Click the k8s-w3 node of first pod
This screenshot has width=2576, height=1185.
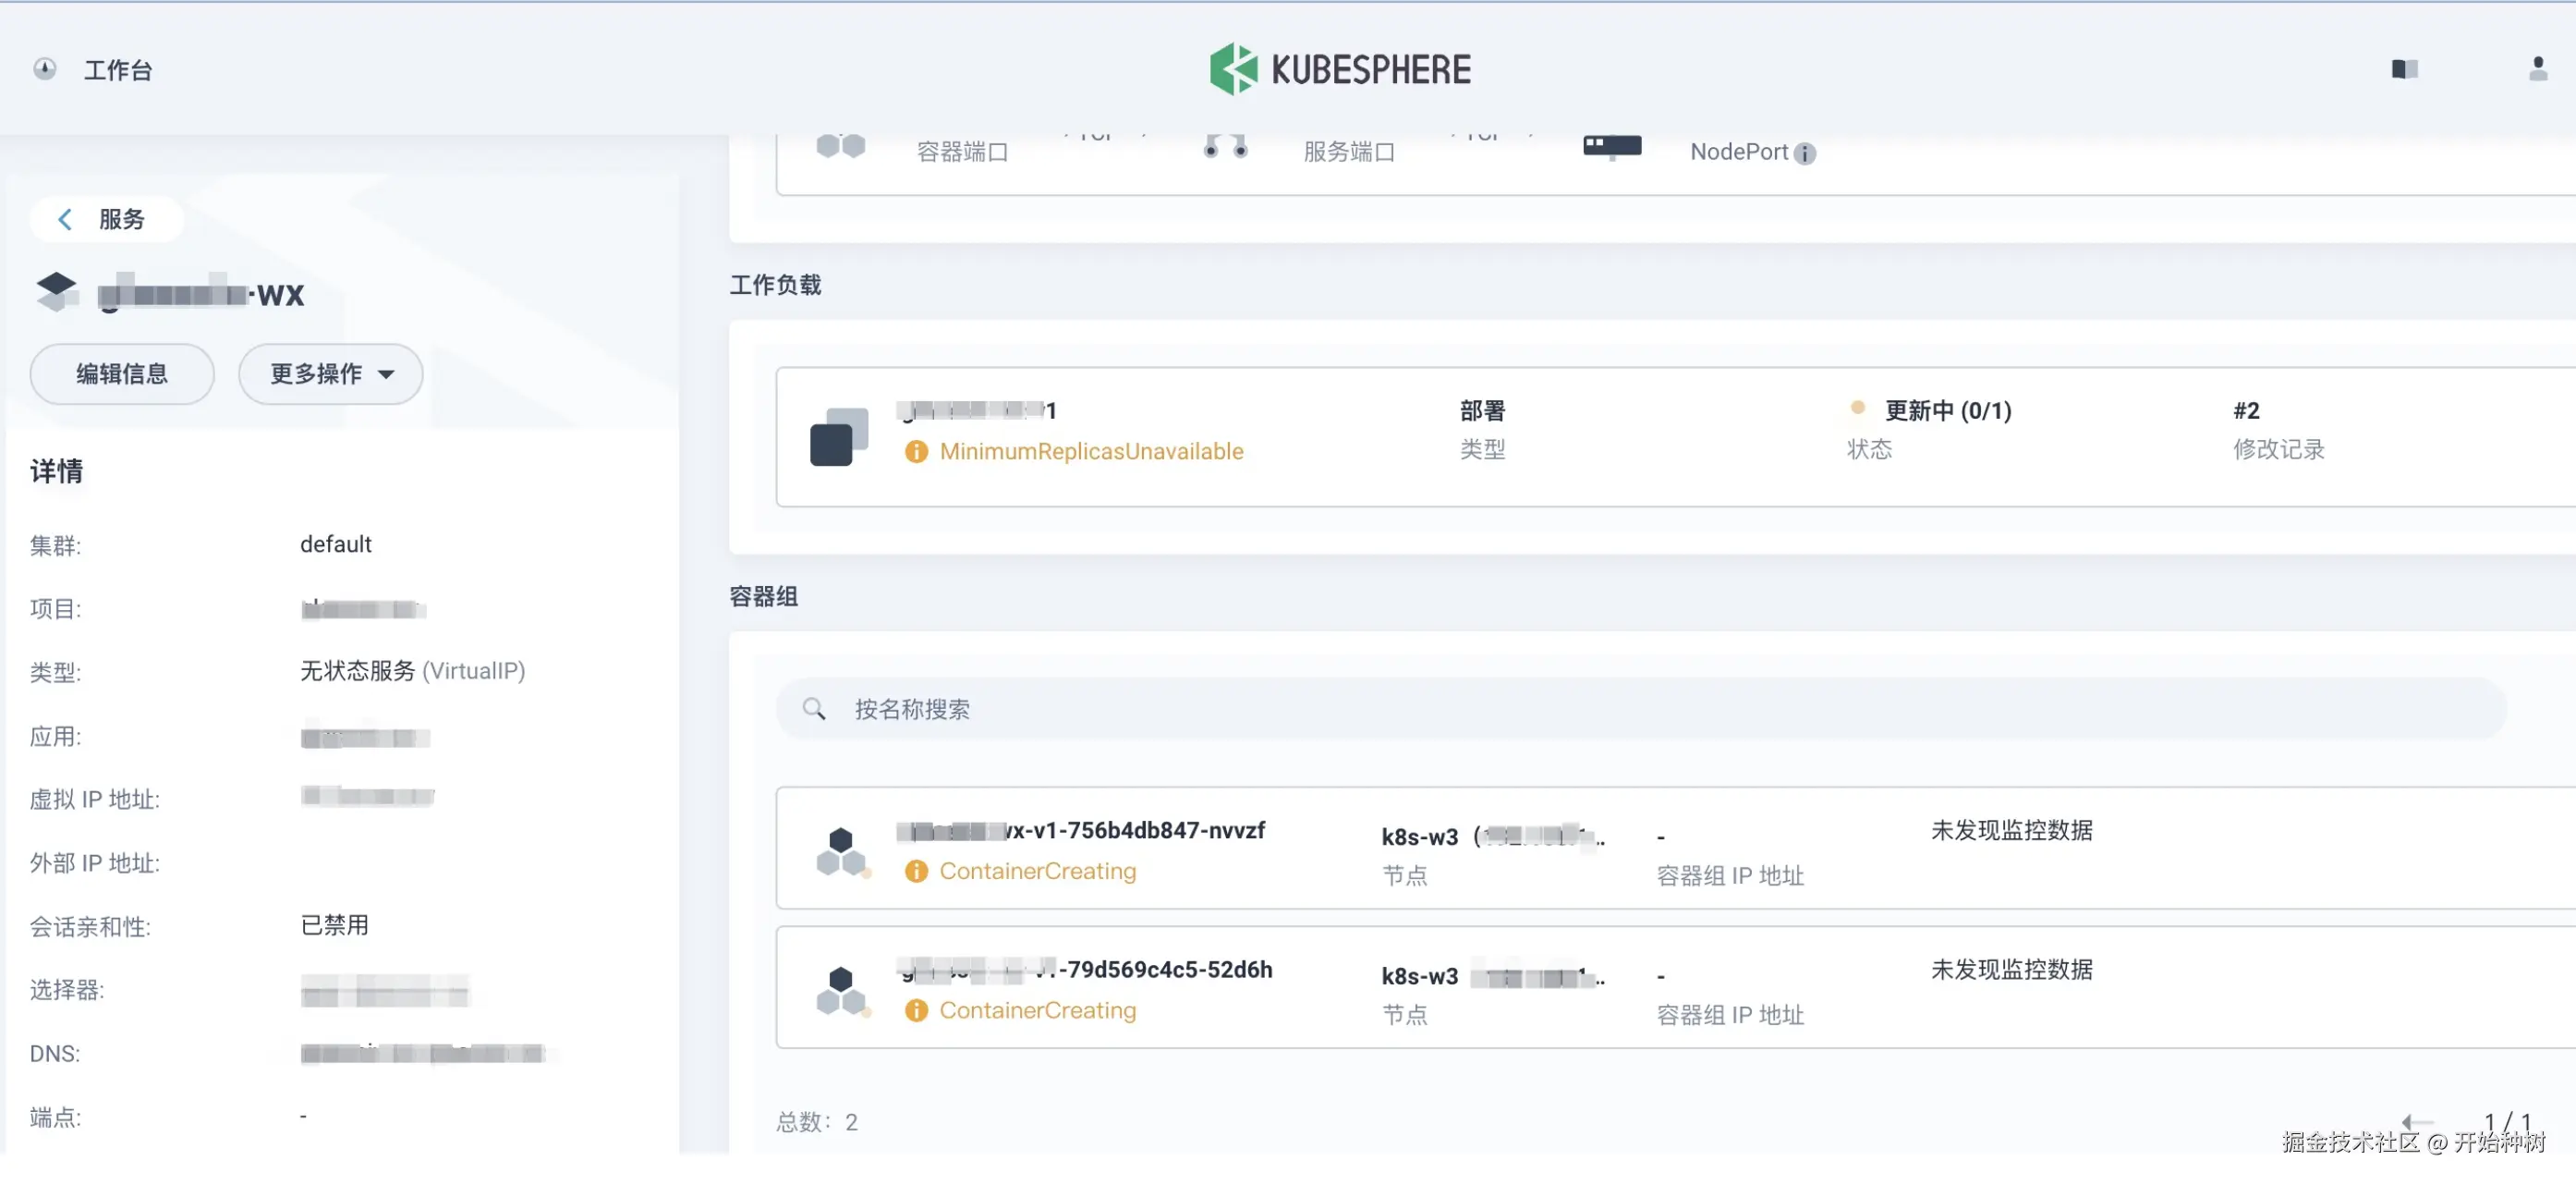1419,836
